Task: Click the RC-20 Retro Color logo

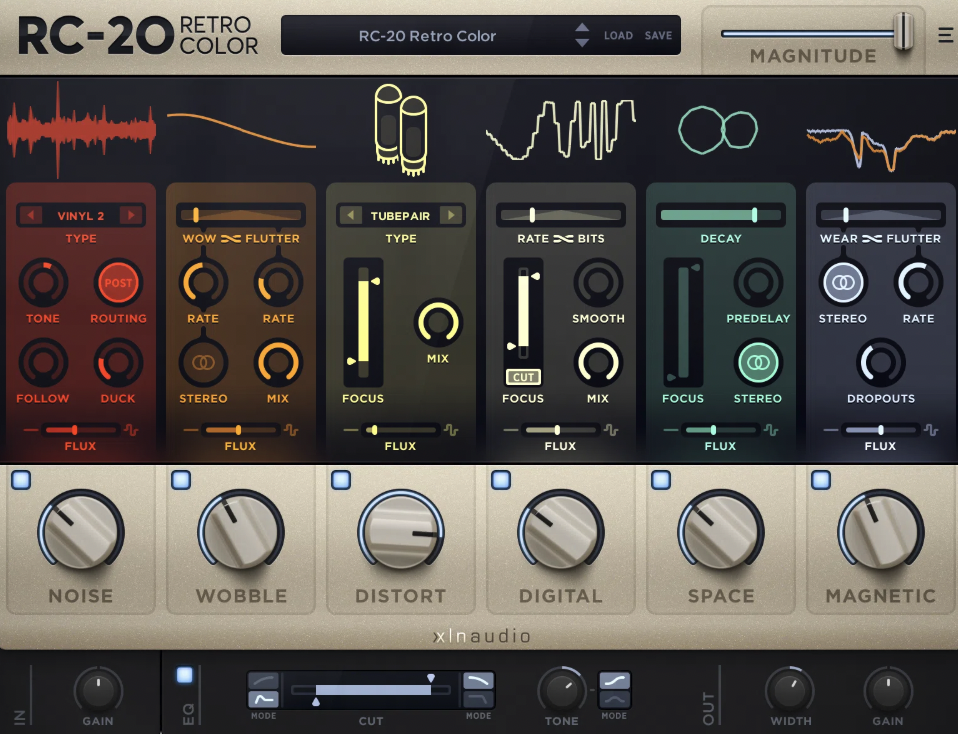Action: [138, 35]
